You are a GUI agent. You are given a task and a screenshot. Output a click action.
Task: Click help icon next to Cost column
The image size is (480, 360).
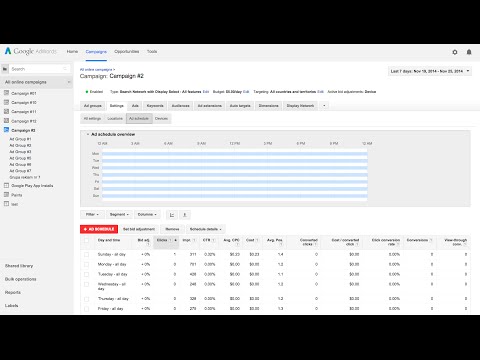pos(257,240)
